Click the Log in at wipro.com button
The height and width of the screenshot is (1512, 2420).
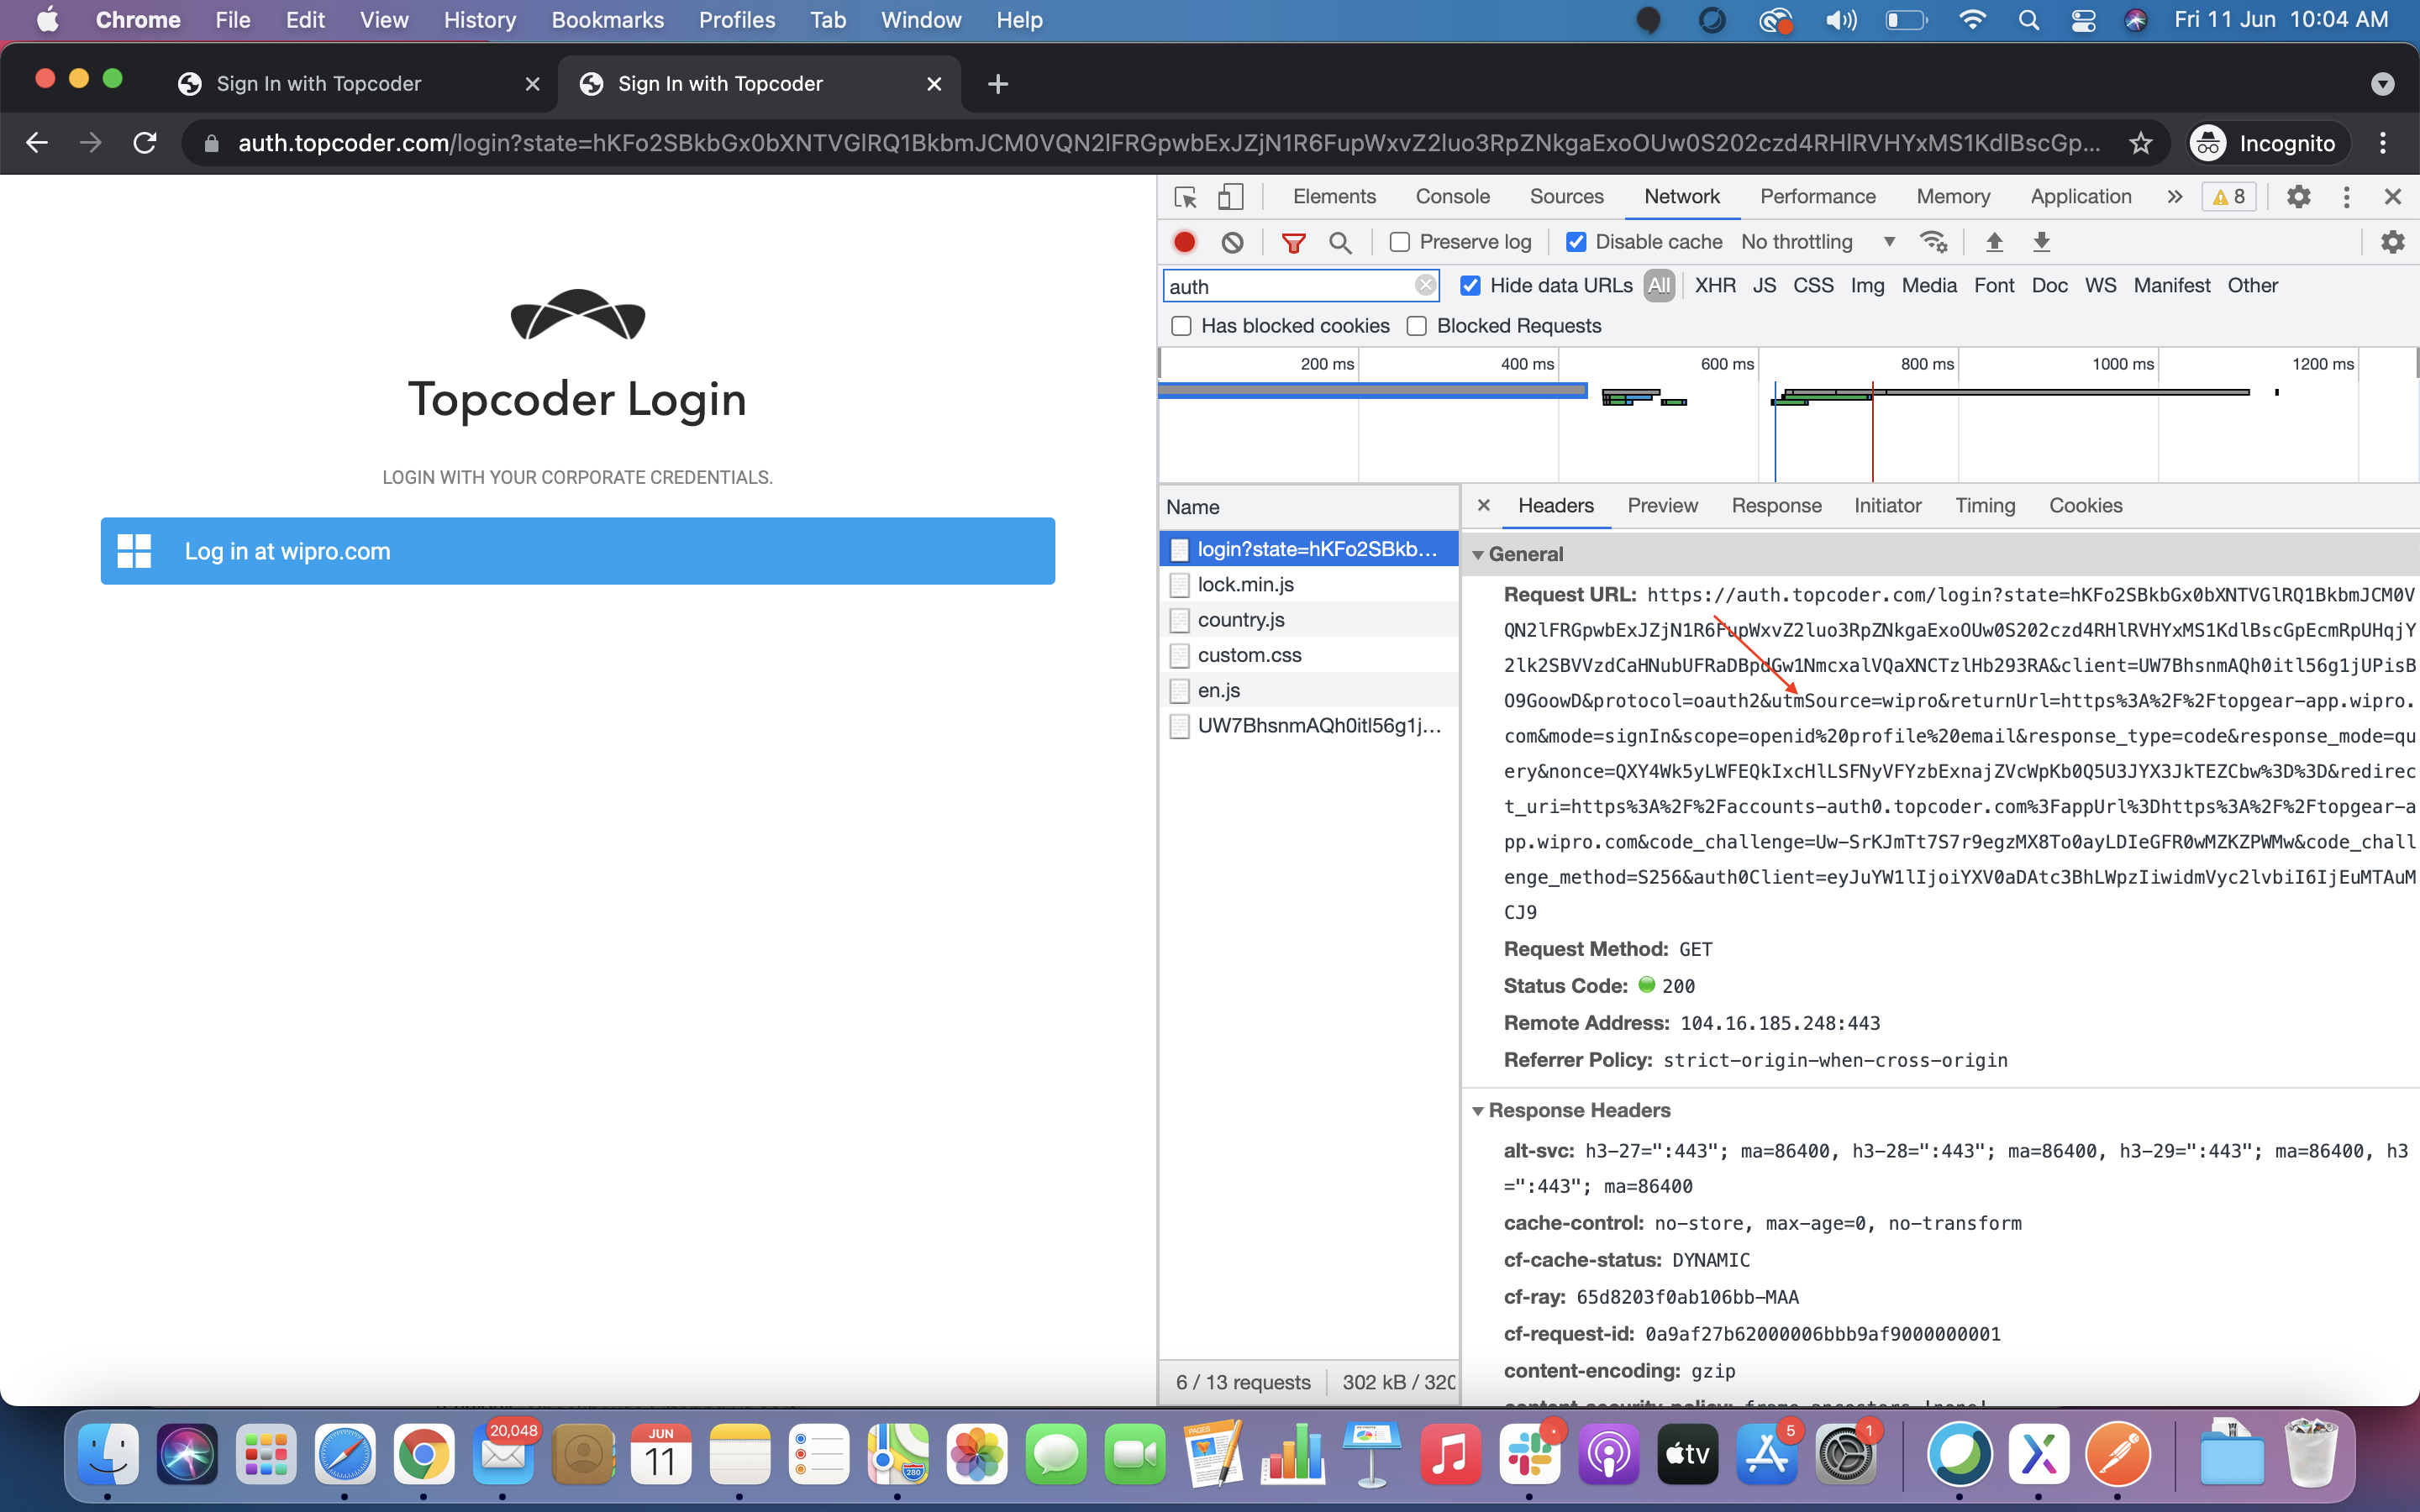(577, 550)
